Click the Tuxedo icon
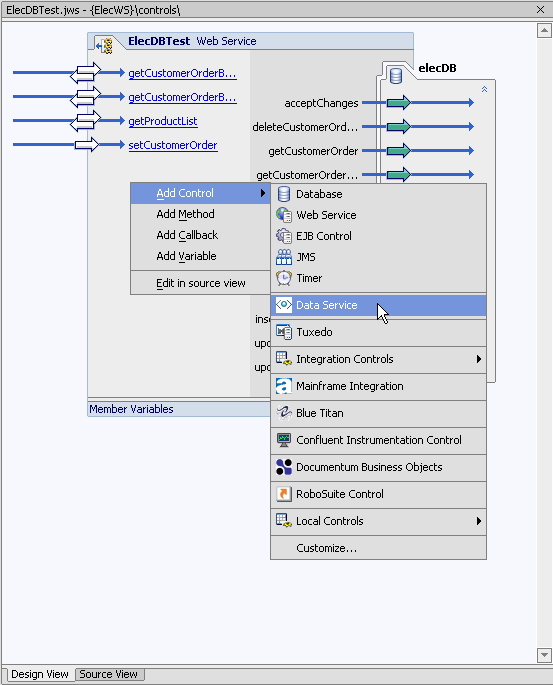 coord(284,332)
